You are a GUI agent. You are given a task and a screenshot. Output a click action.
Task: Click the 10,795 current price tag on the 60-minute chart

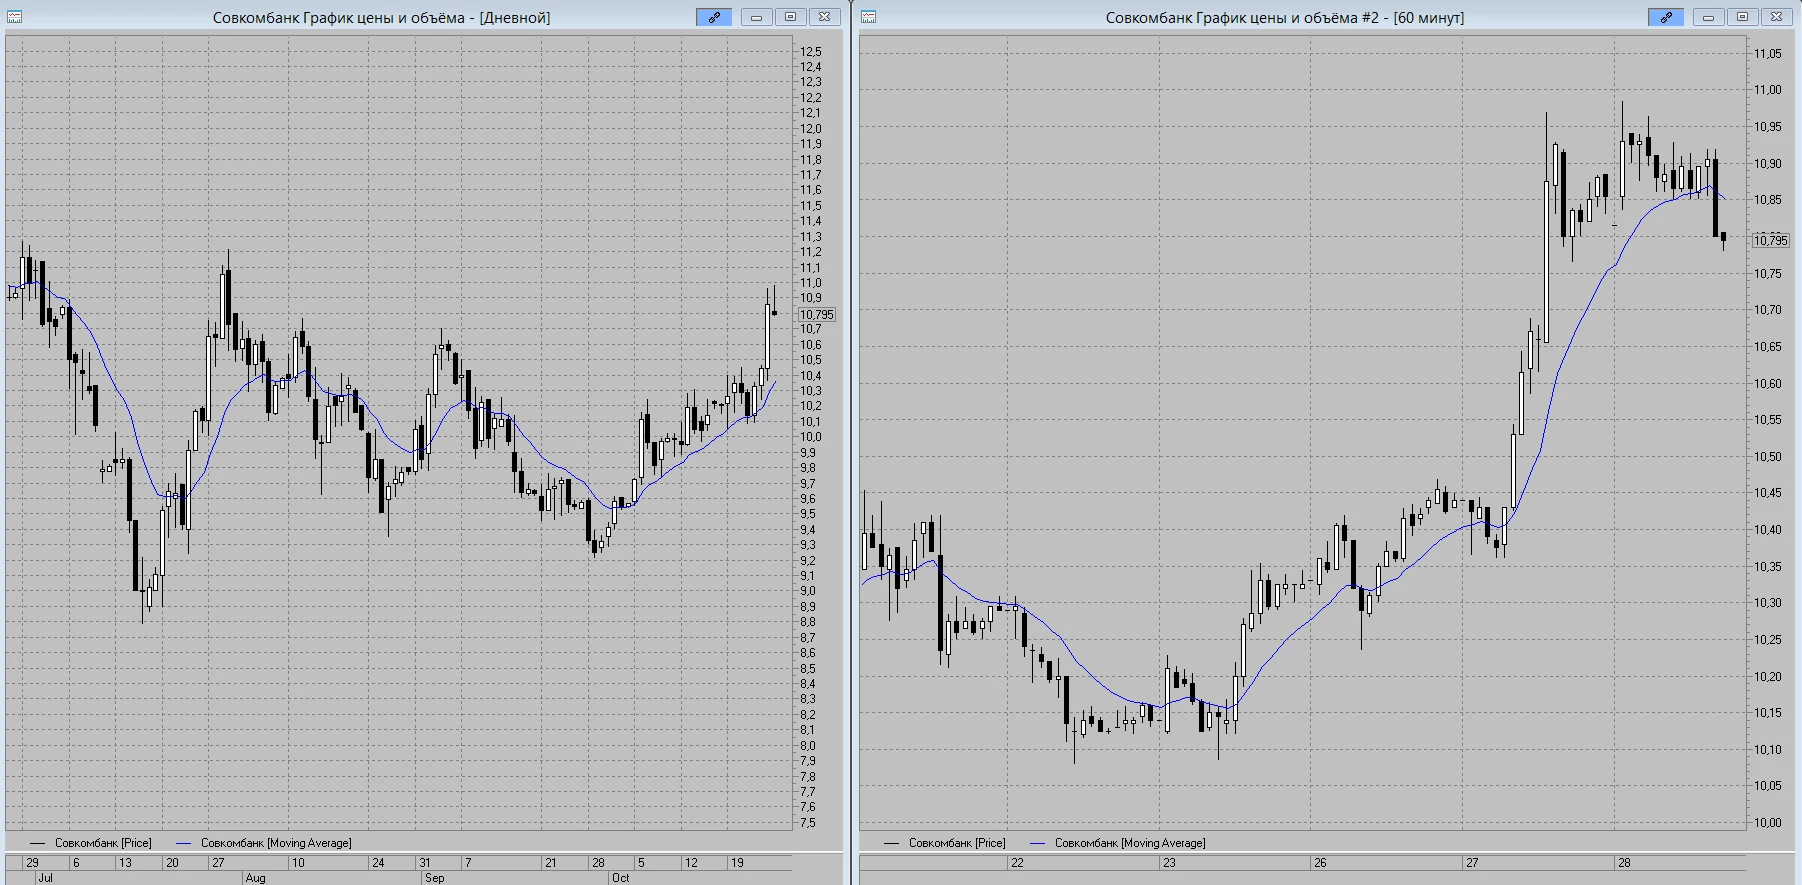point(1770,240)
